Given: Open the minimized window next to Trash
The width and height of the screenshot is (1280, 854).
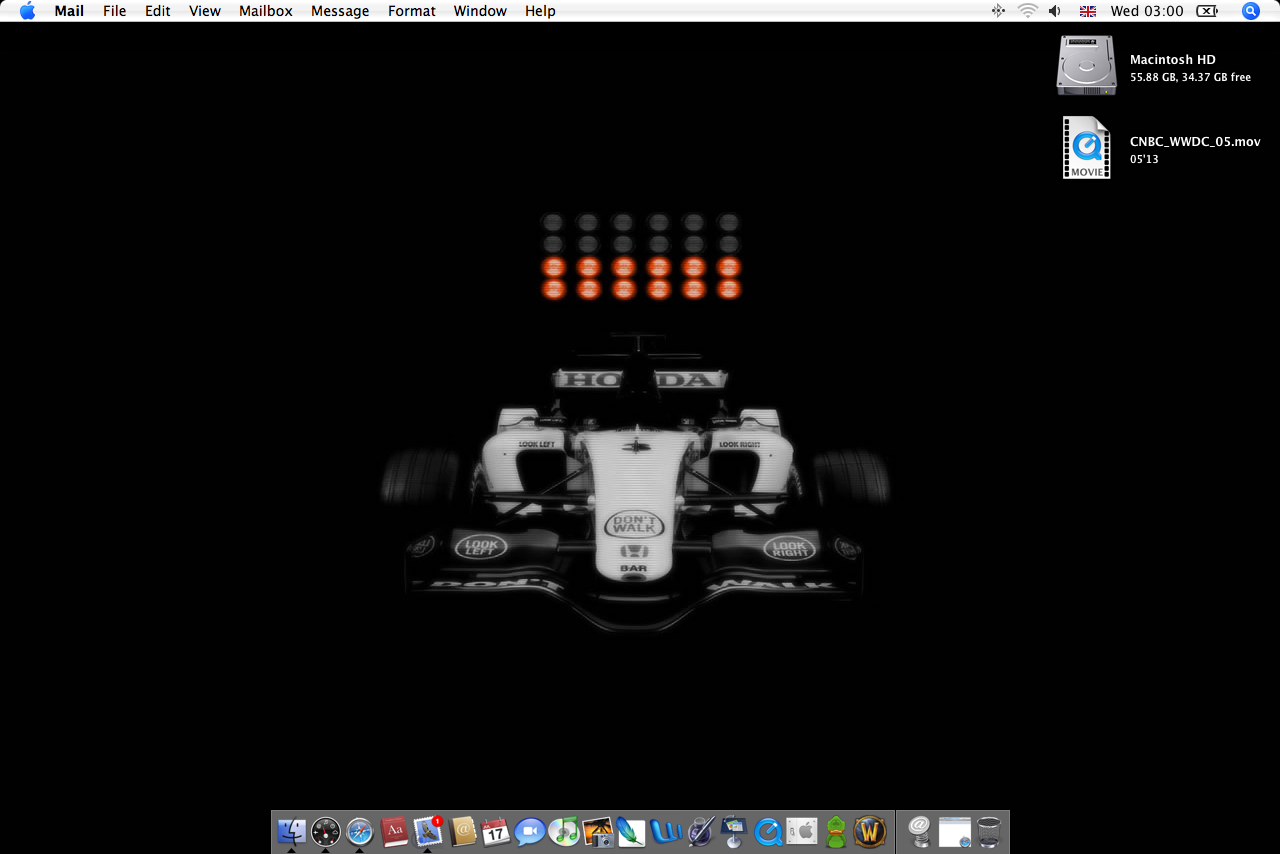Looking at the screenshot, I should pyautogui.click(x=955, y=831).
